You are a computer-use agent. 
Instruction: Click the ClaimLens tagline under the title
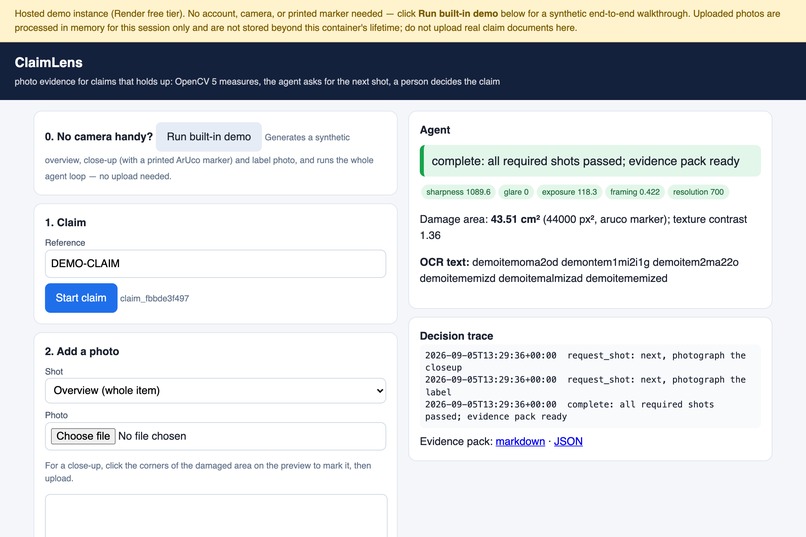(257, 82)
